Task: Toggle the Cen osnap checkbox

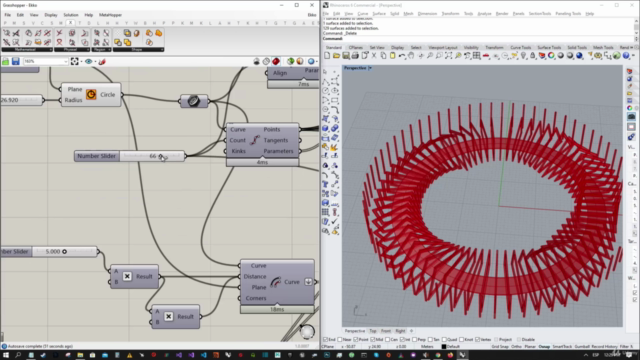Action: coord(388,339)
